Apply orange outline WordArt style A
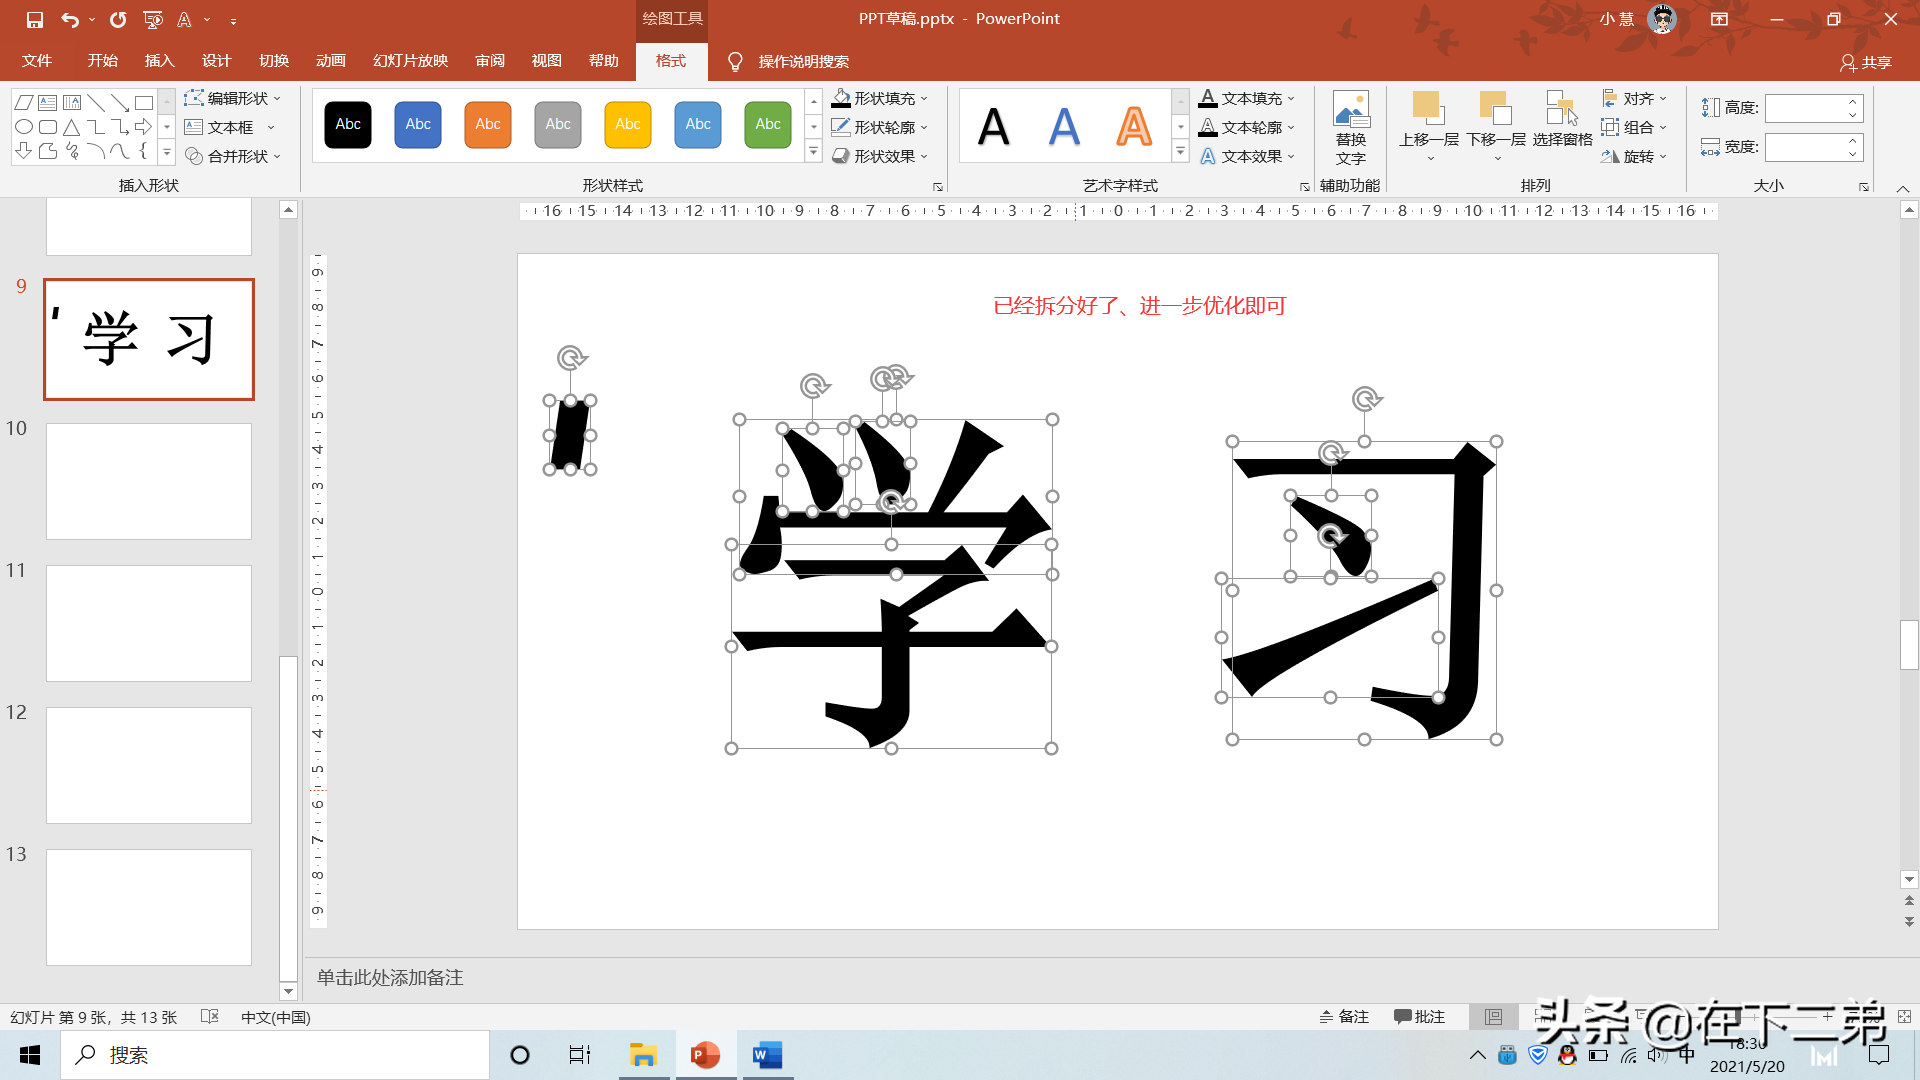Image resolution: width=1920 pixels, height=1080 pixels. (1134, 127)
